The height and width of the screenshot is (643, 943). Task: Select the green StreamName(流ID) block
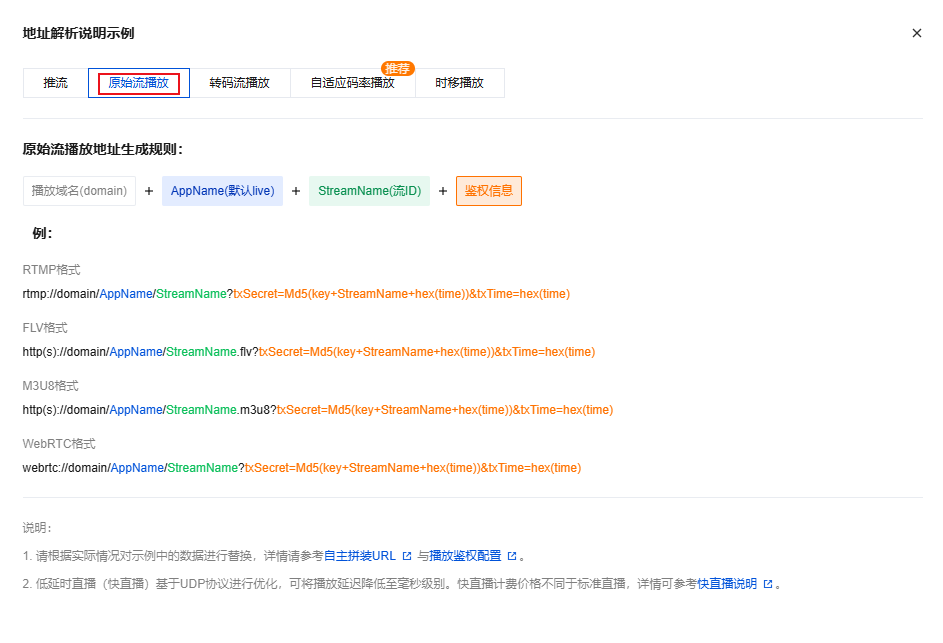pos(369,191)
